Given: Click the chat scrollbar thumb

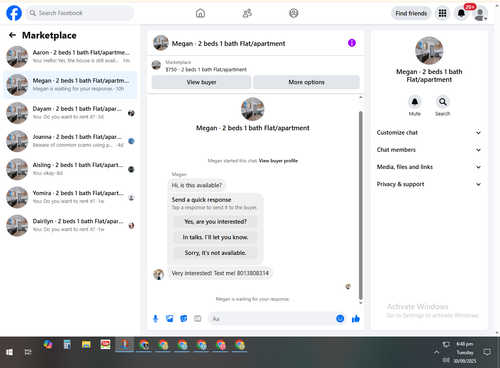Looking at the screenshot, I should tap(360, 205).
